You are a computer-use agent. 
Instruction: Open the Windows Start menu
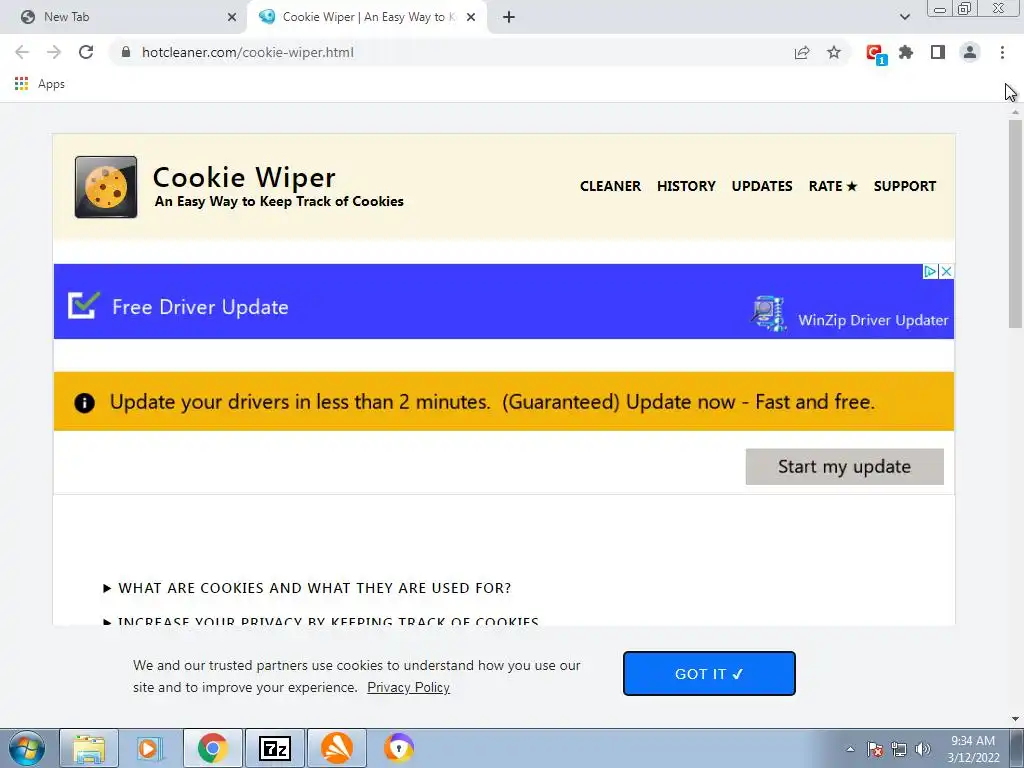(x=27, y=748)
